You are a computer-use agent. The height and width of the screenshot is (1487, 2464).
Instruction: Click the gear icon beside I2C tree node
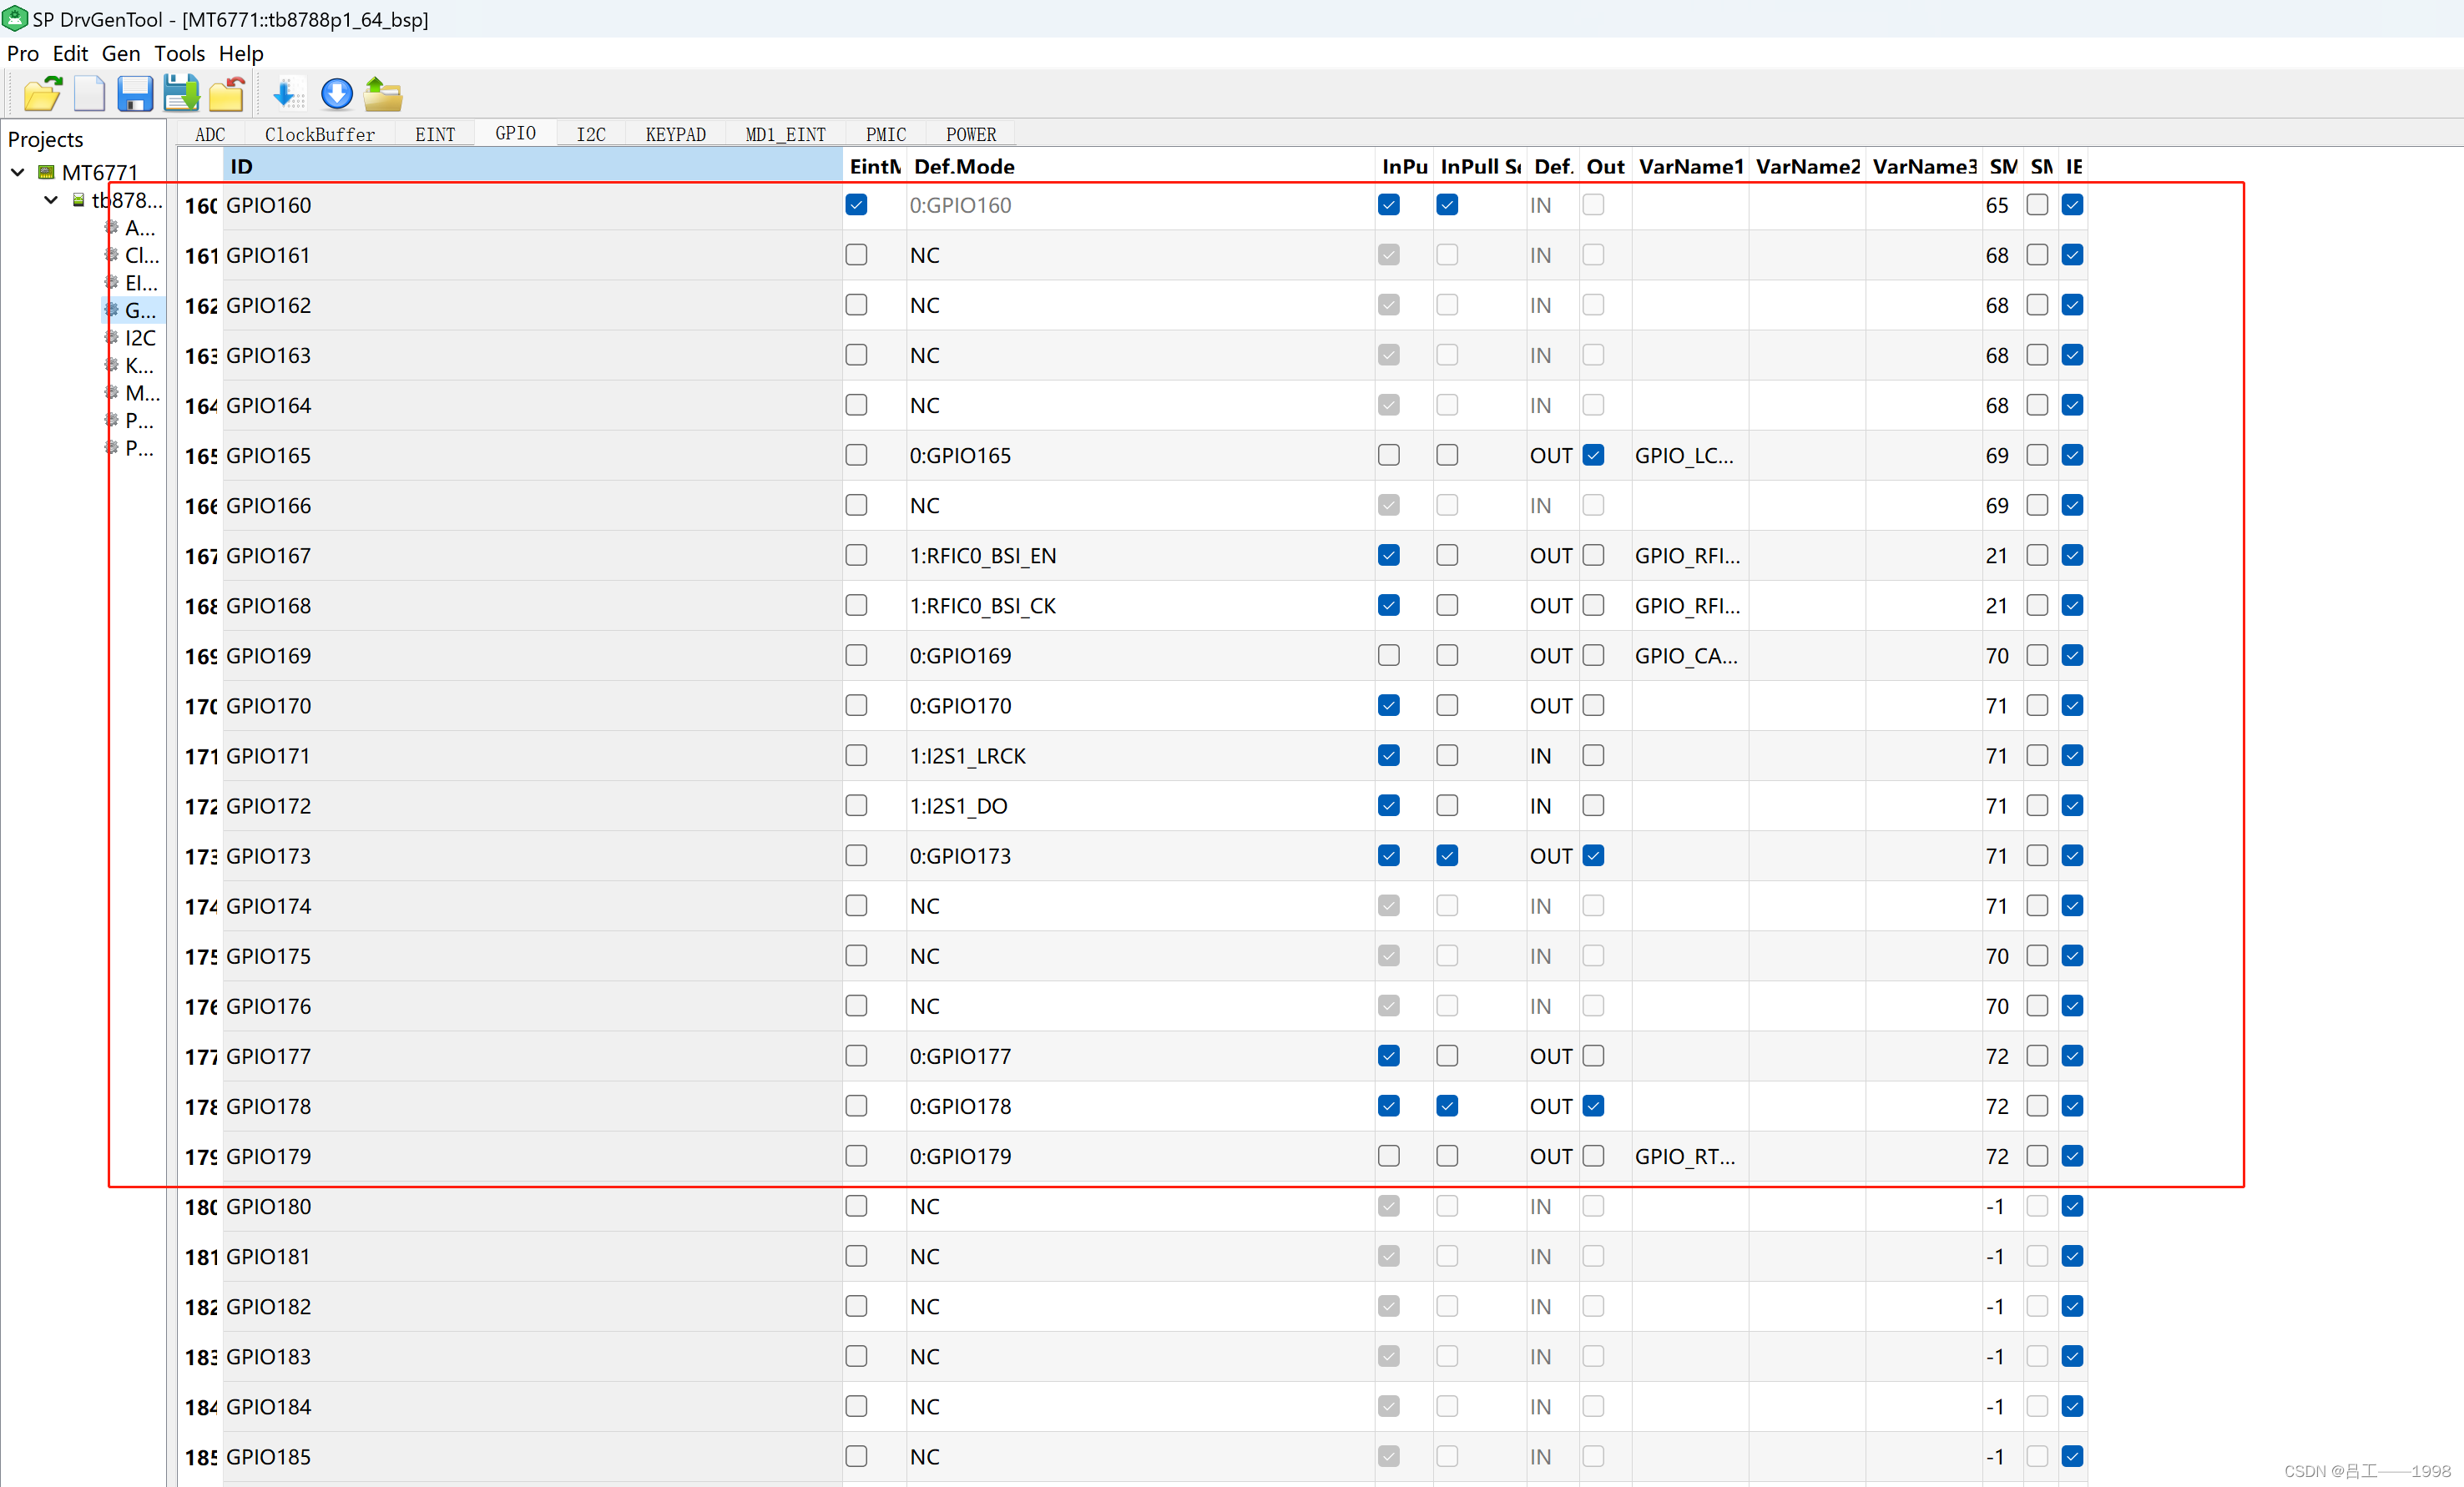(112, 337)
